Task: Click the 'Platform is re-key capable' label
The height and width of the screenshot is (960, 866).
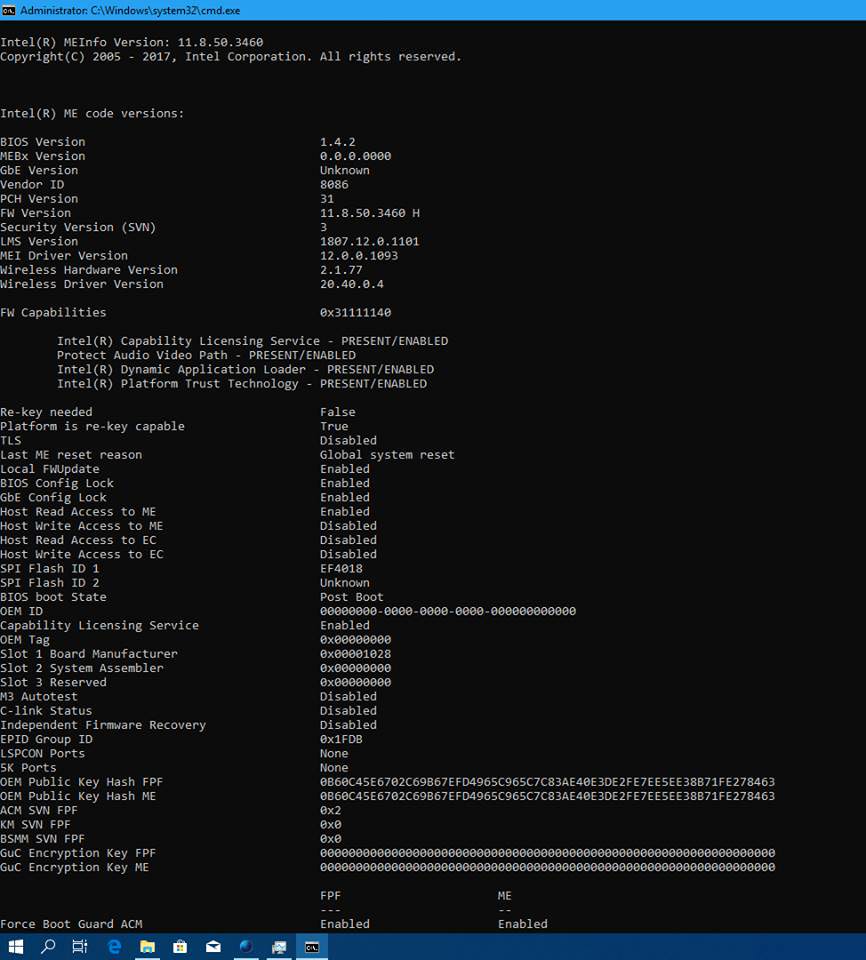Action: point(92,426)
